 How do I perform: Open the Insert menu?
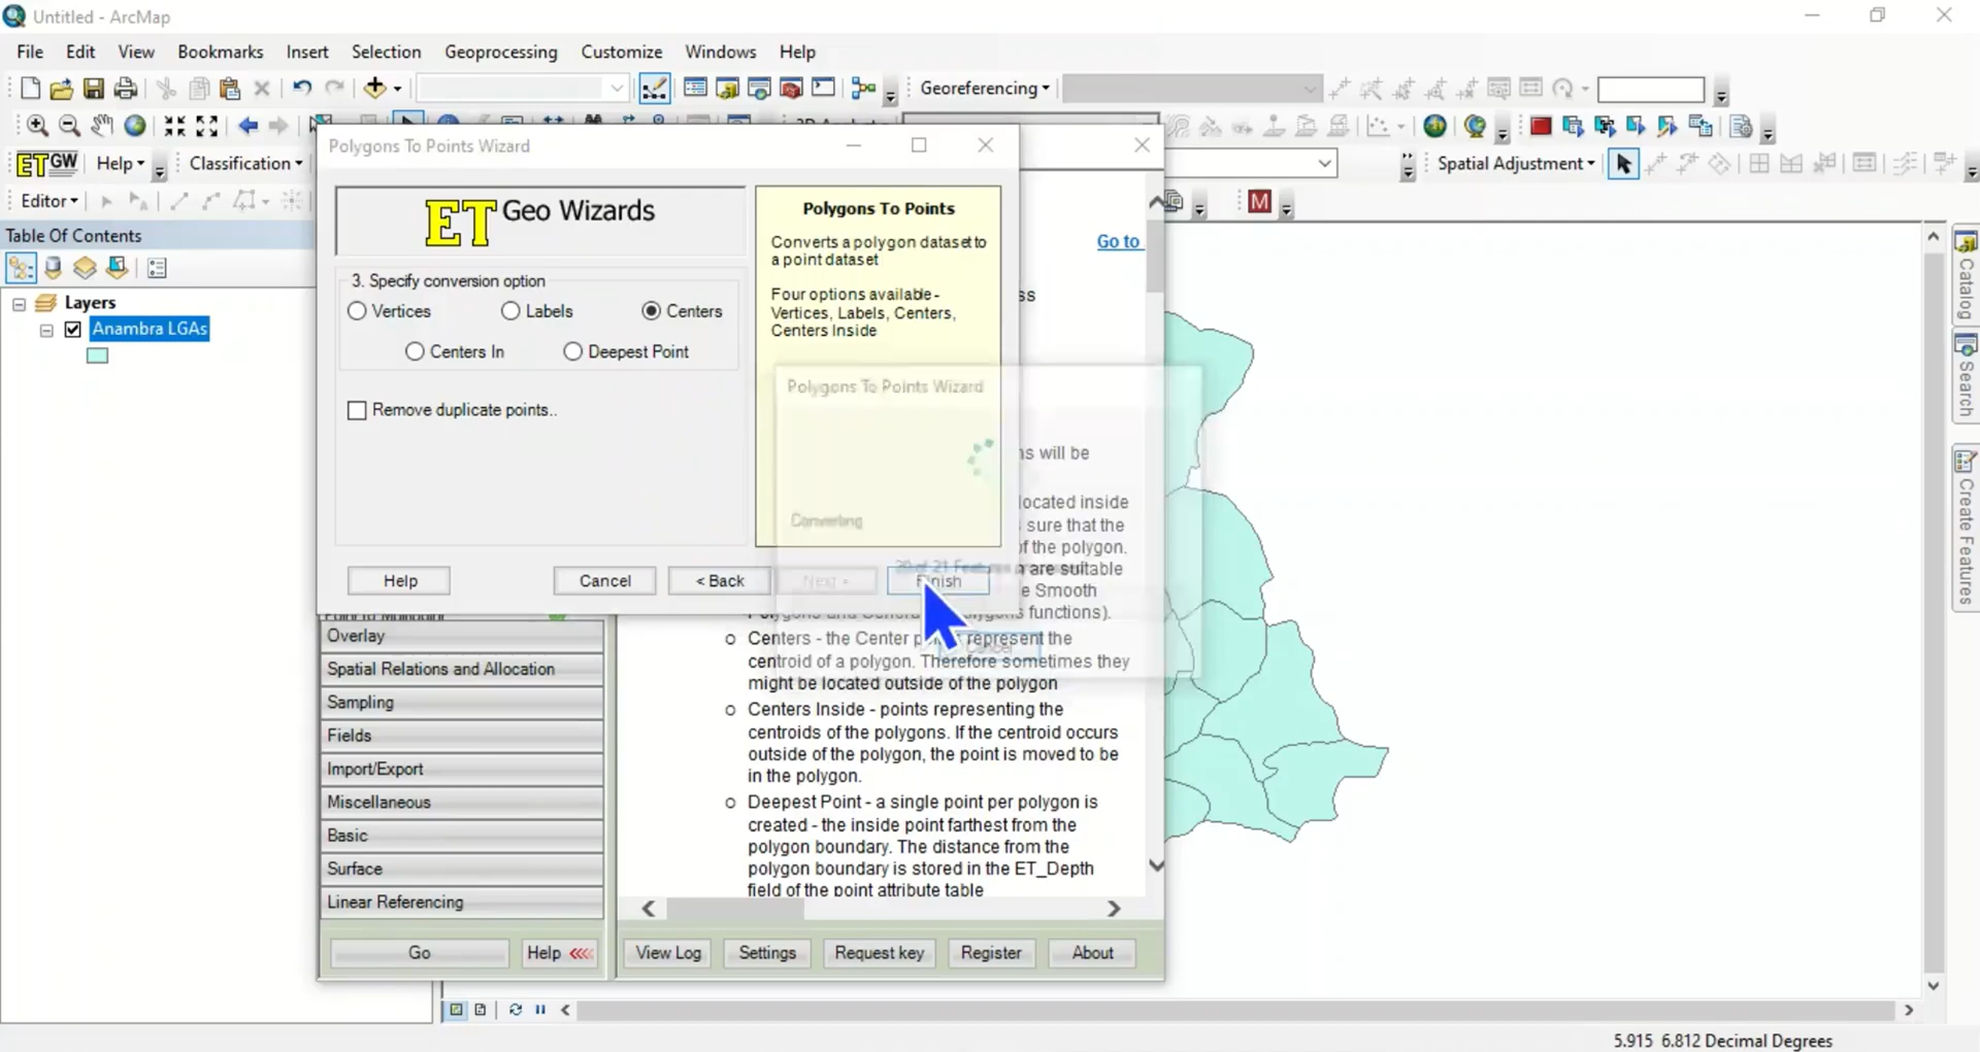click(307, 52)
